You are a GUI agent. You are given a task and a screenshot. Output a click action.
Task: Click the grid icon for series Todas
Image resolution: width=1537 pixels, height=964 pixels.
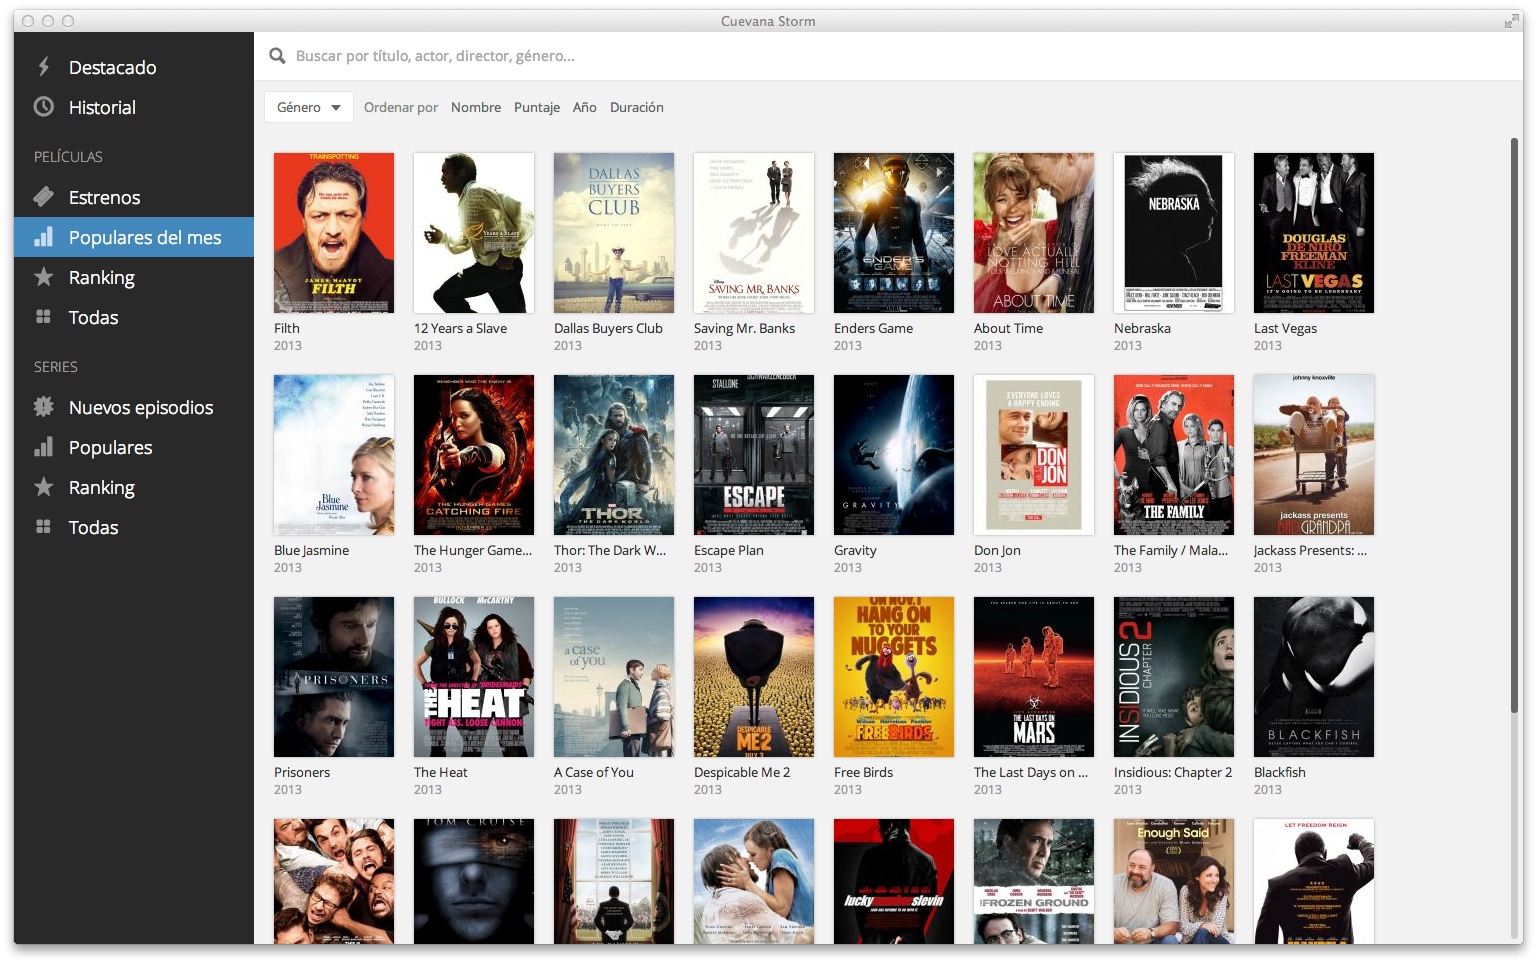pos(43,527)
